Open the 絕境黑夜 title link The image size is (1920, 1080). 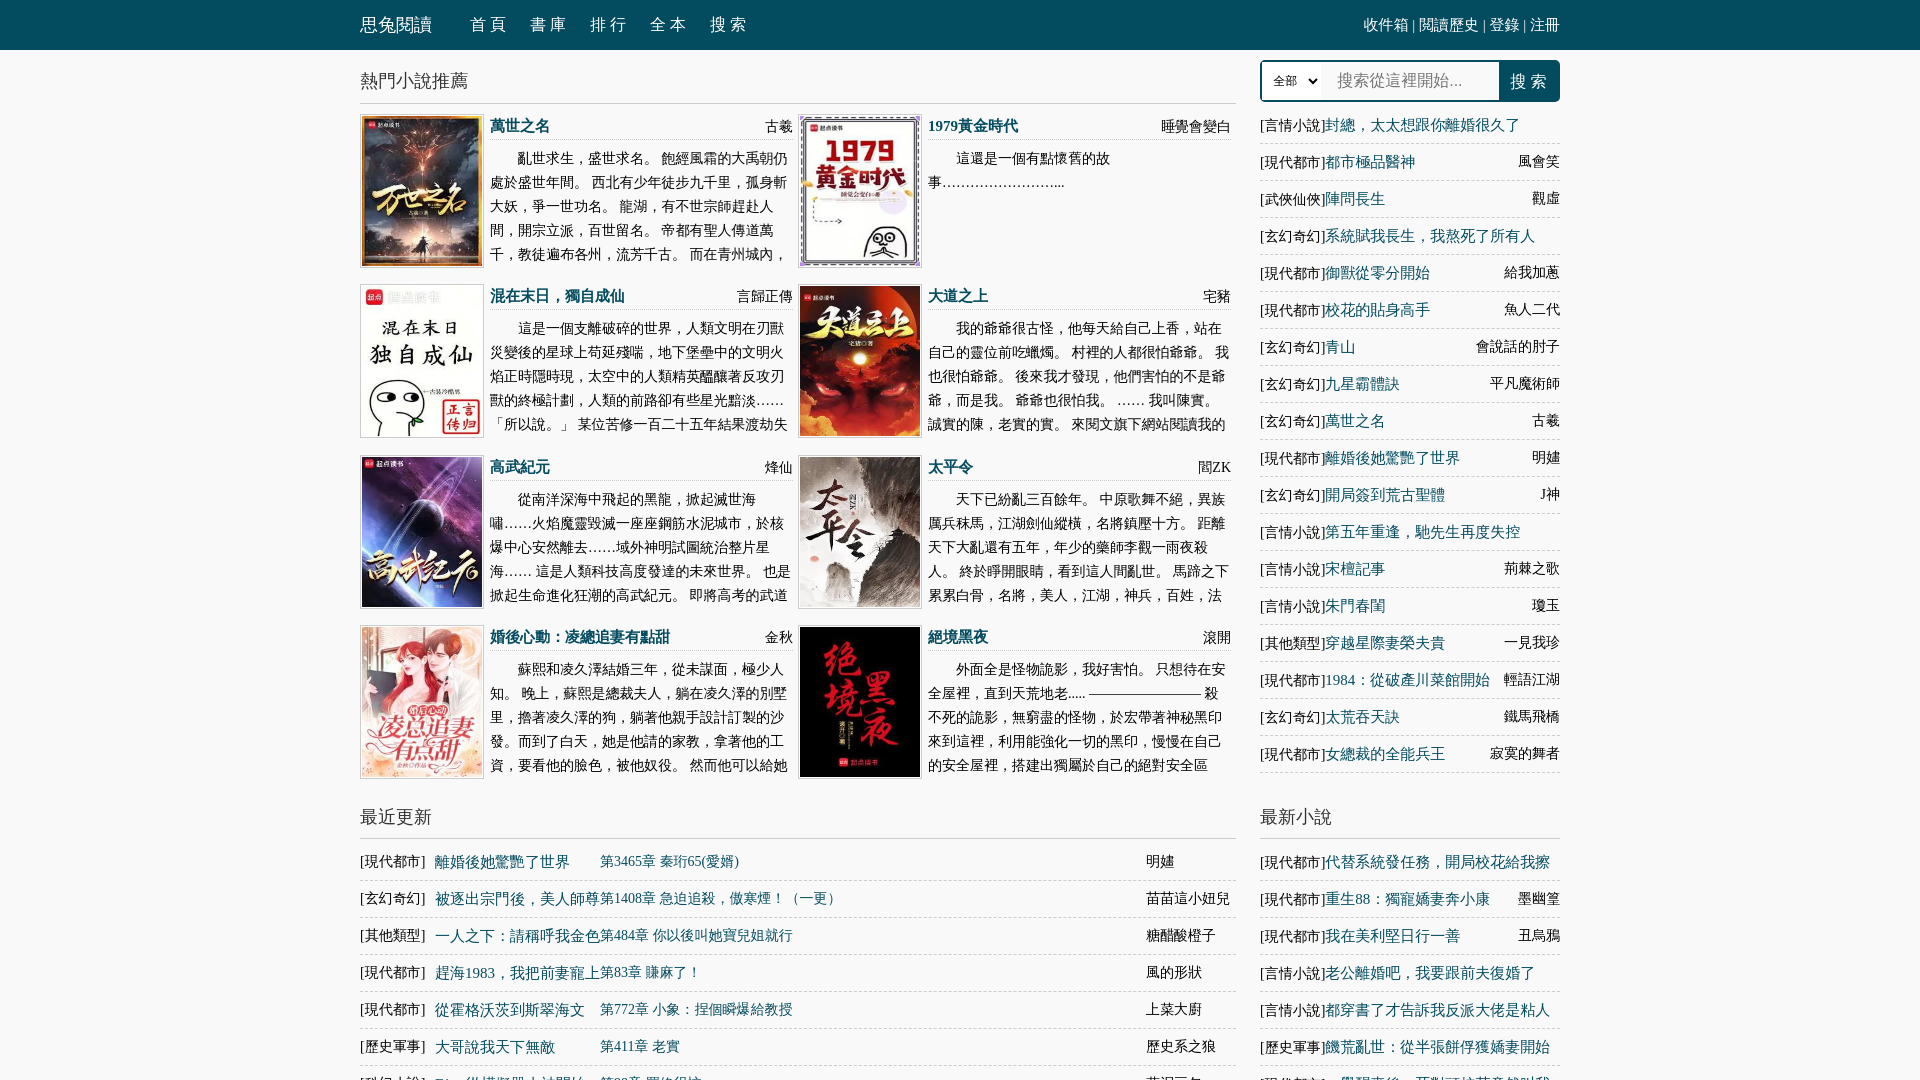point(958,637)
